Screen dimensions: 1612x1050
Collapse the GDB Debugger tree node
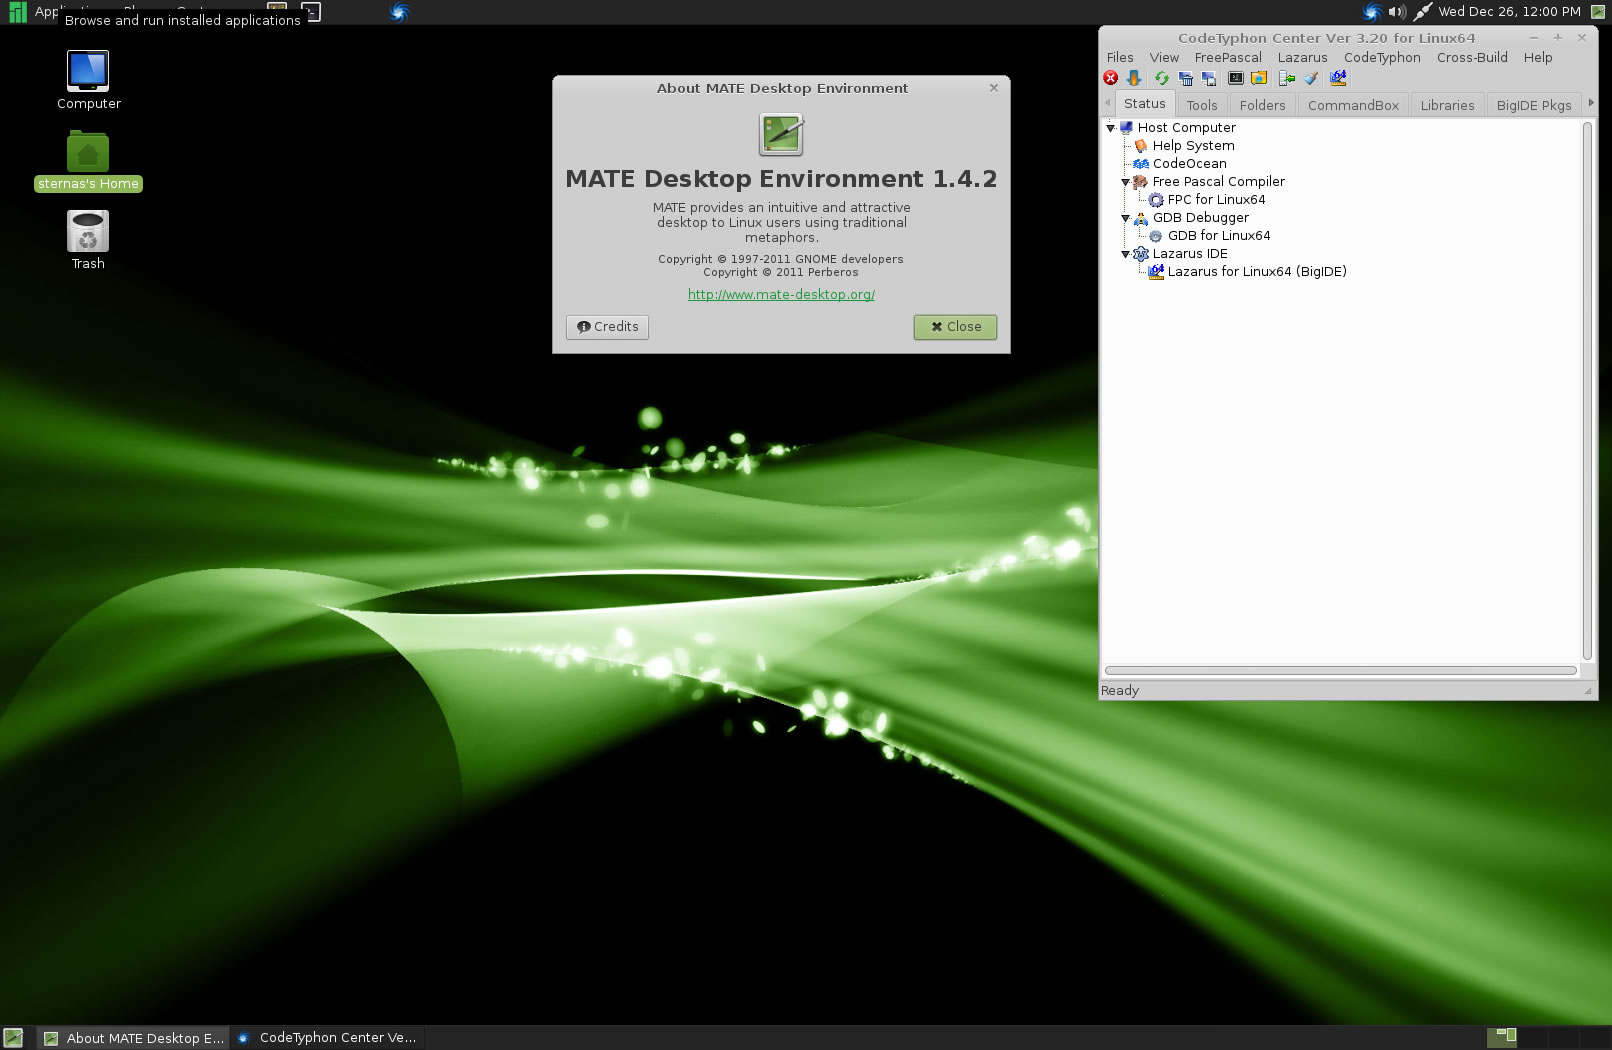tap(1125, 218)
